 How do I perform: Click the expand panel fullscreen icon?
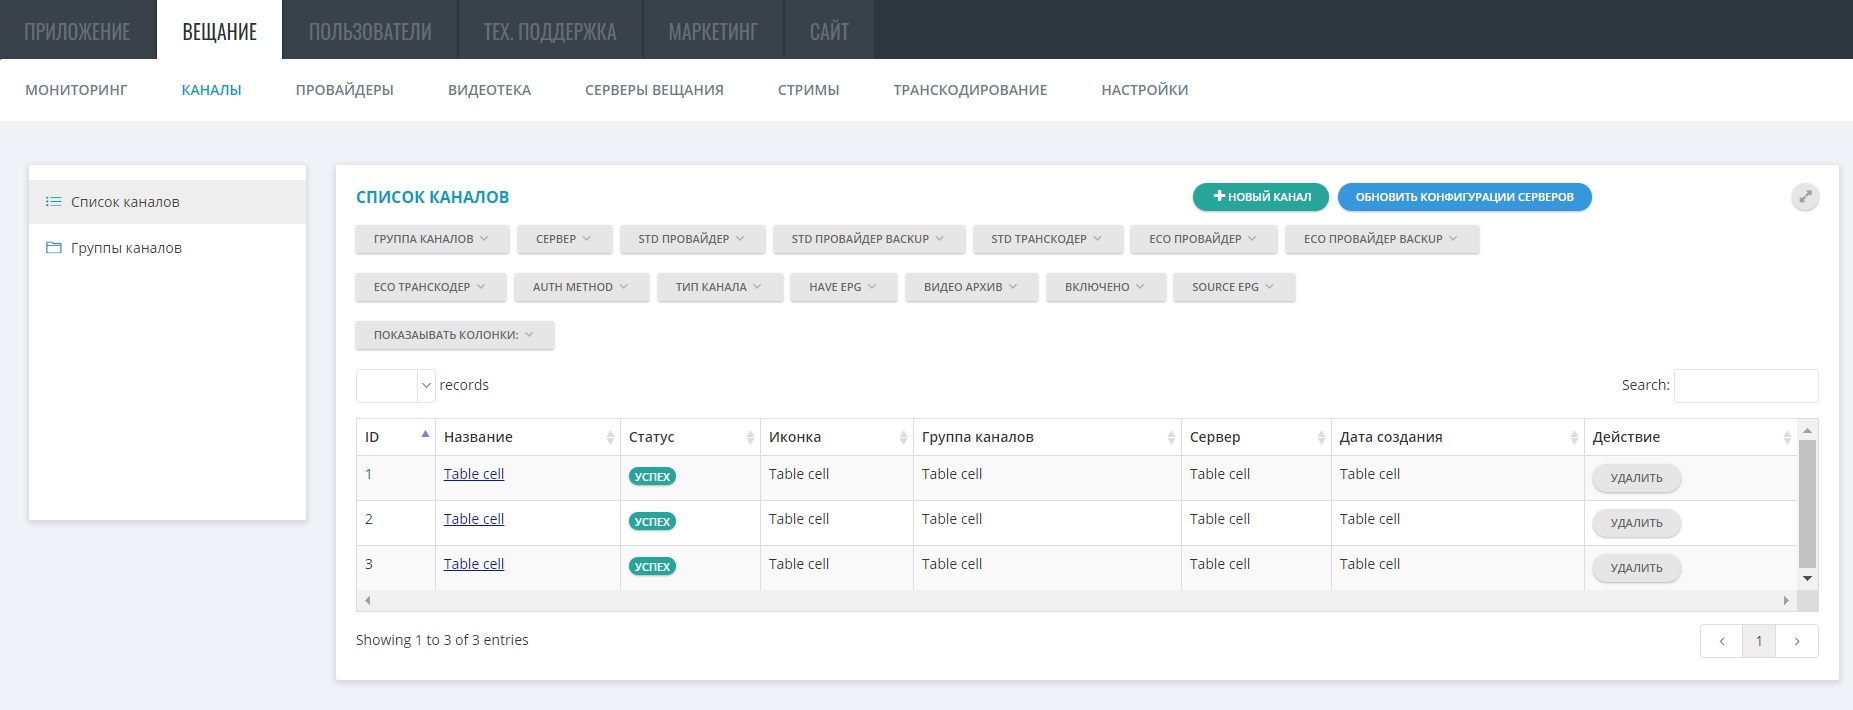pyautogui.click(x=1804, y=197)
